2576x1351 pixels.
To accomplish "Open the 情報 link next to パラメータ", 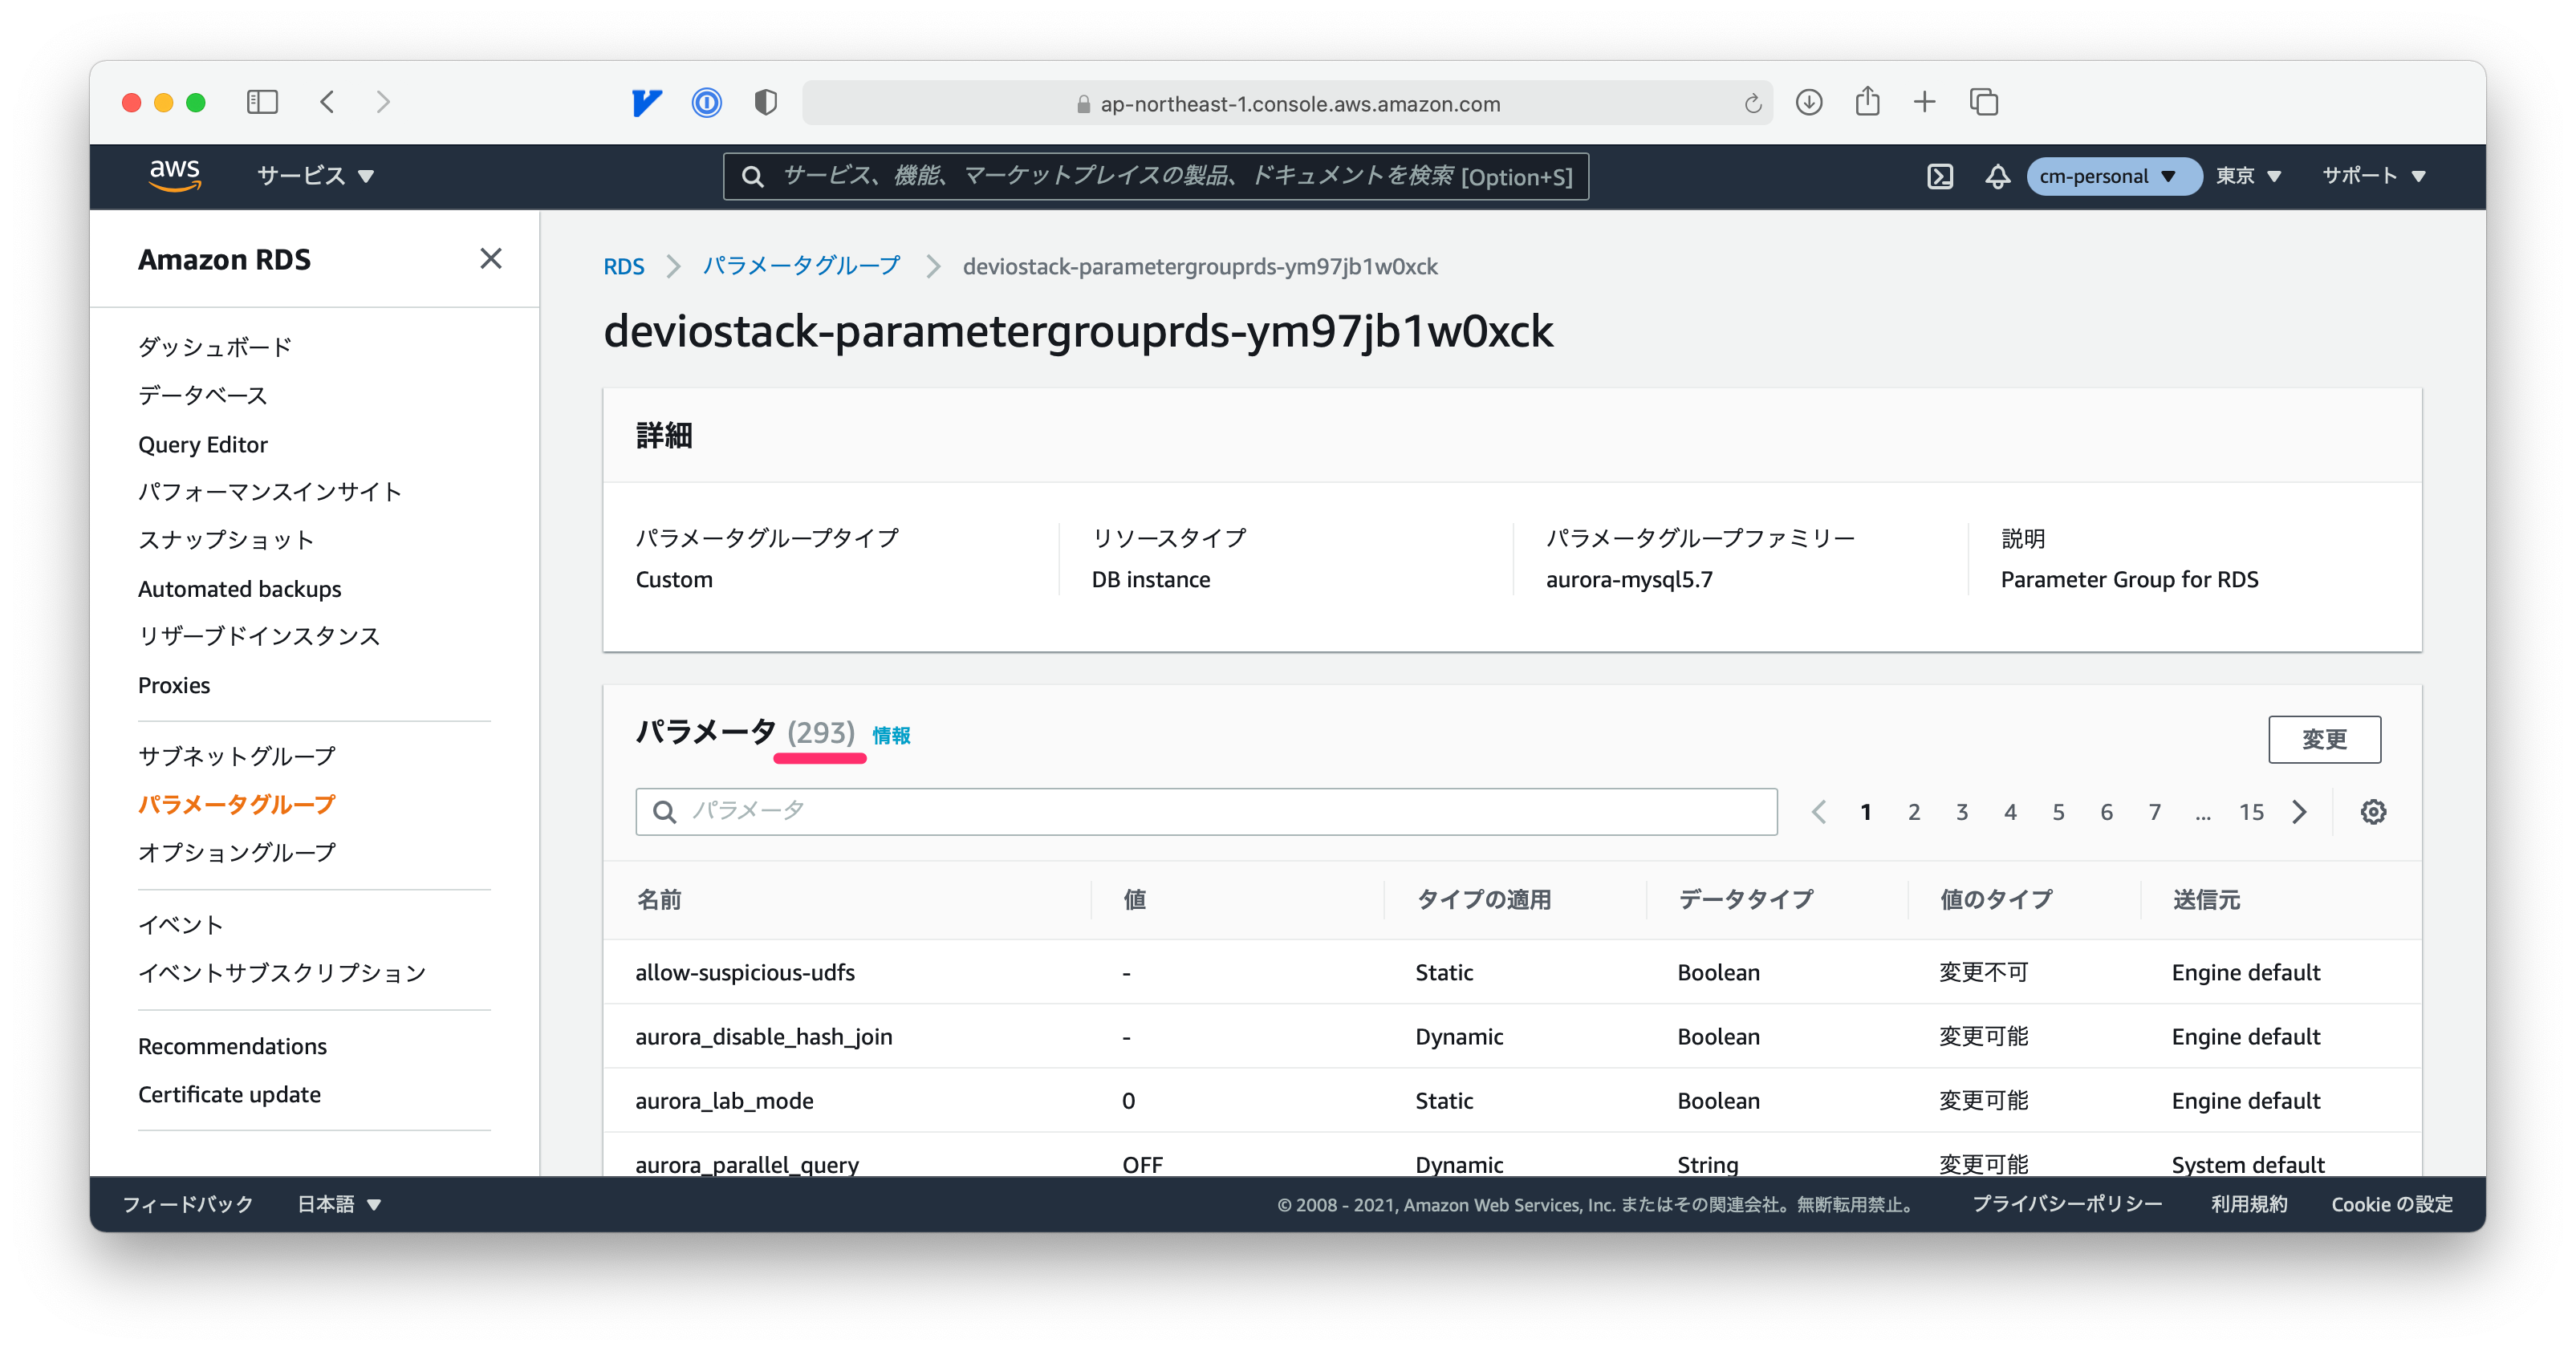I will click(x=891, y=735).
